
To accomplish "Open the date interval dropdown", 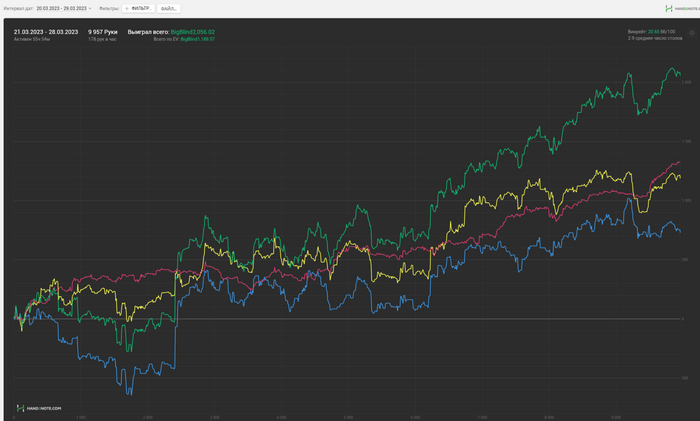I will [64, 8].
